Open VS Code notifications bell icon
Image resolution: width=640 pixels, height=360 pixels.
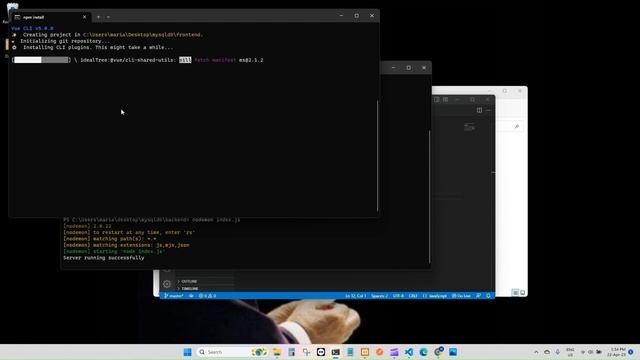pos(488,296)
